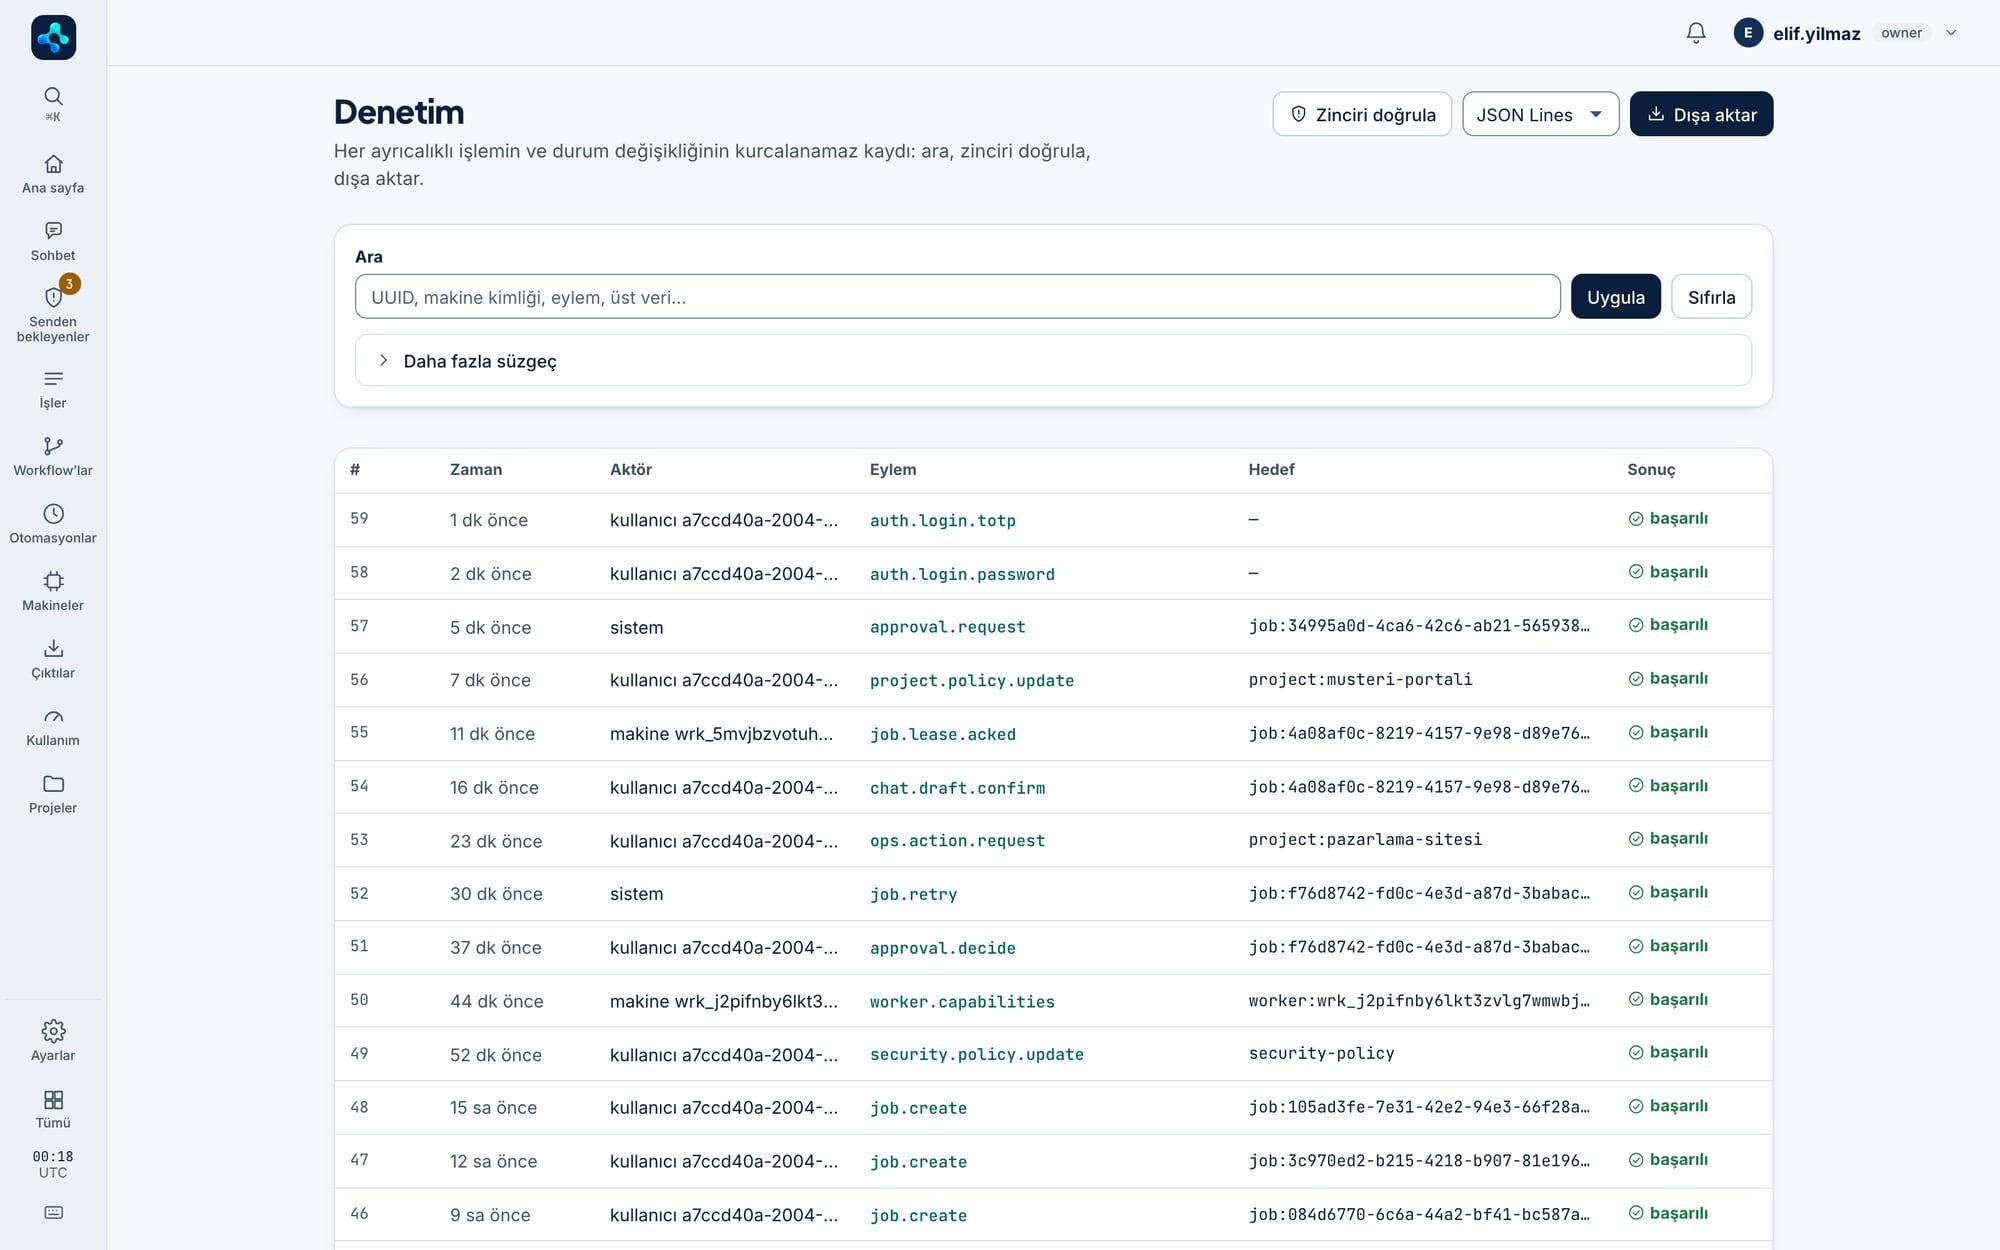
Task: Open Workflow'lar branch icon
Action: point(53,446)
